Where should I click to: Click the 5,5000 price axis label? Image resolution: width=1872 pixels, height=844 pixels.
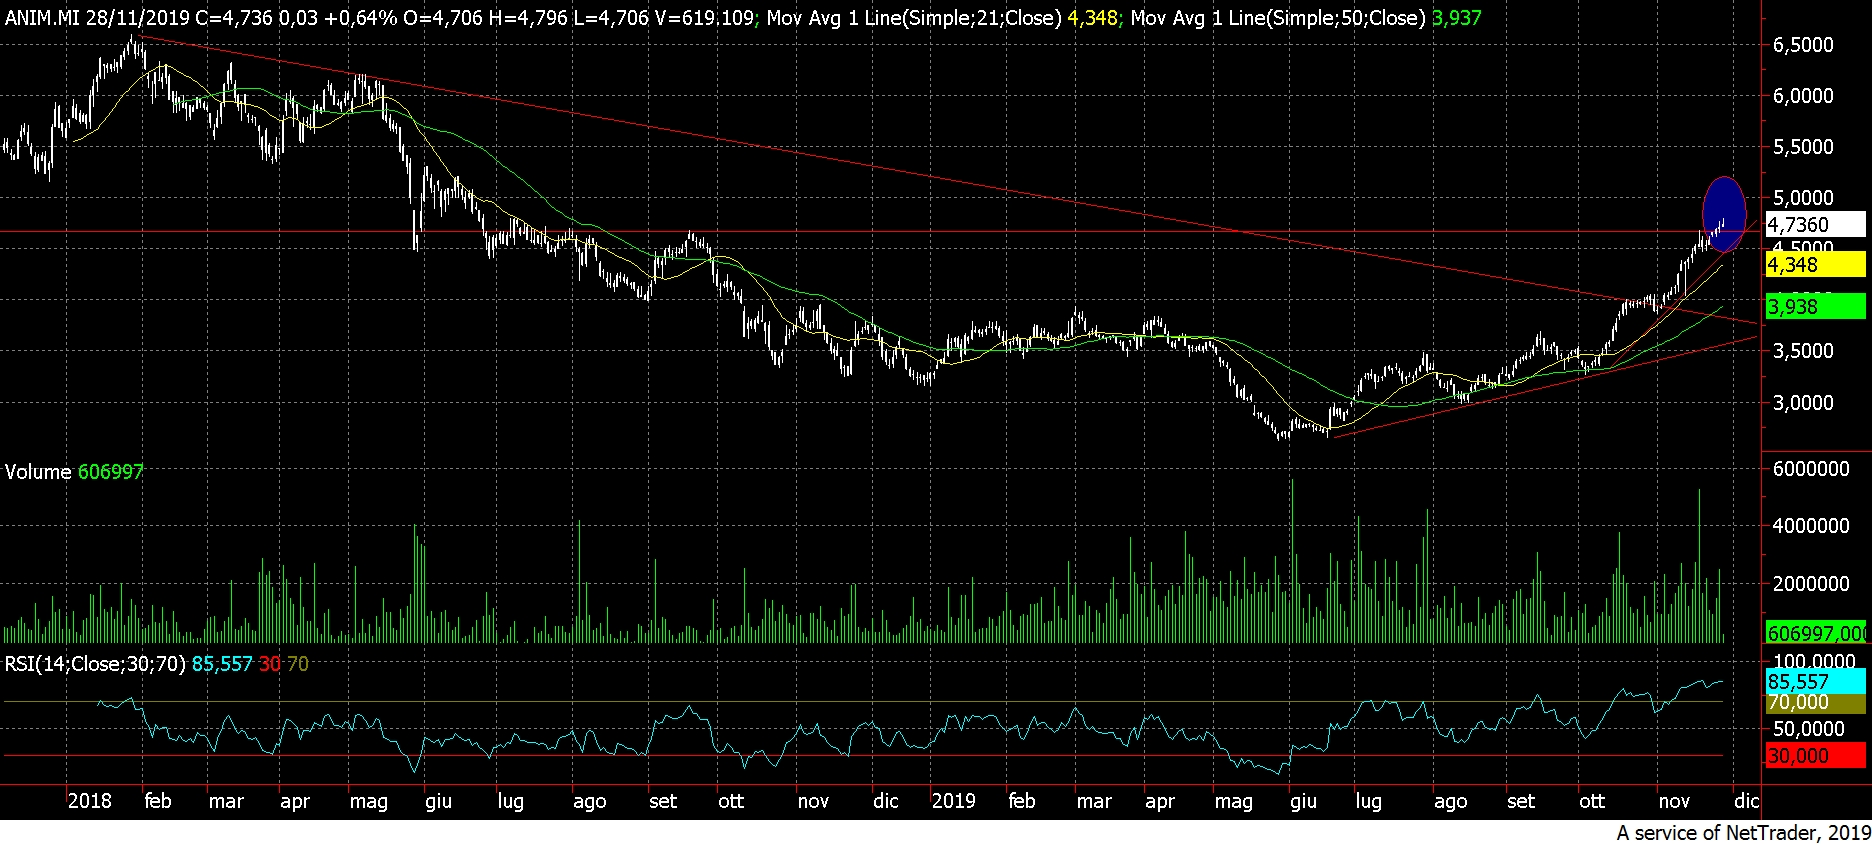click(x=1803, y=147)
